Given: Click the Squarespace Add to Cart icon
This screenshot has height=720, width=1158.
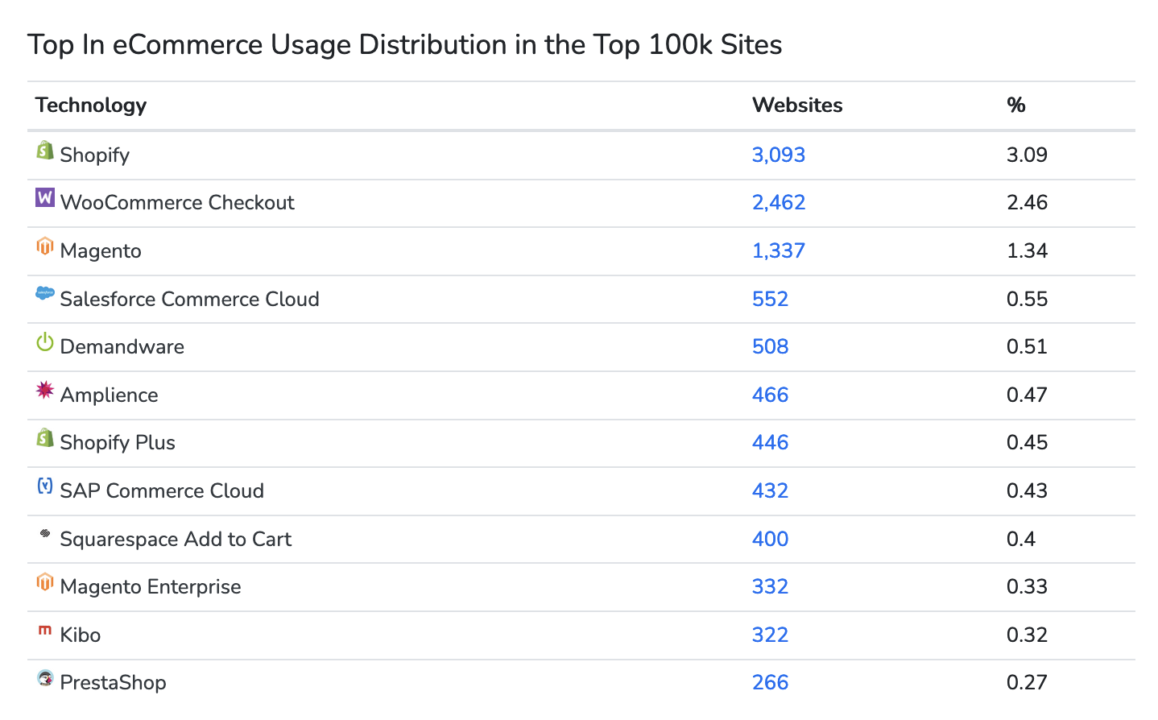Looking at the screenshot, I should (x=45, y=533).
